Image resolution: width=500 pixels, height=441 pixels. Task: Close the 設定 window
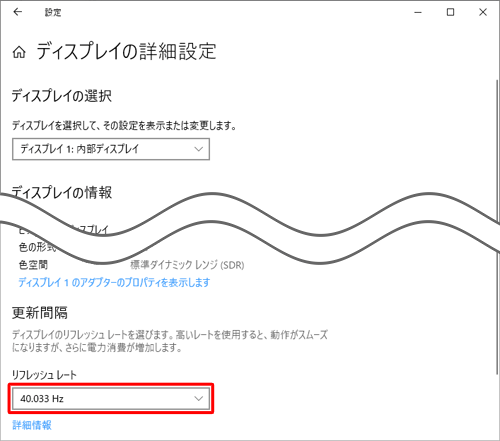483,12
